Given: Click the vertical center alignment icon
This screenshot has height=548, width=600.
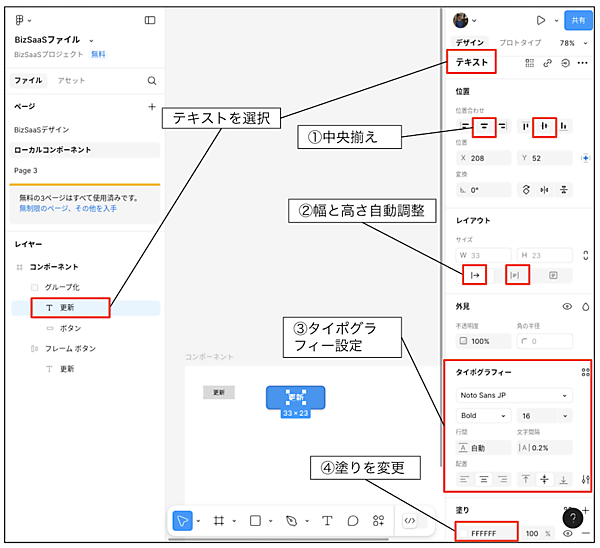Looking at the screenshot, I should 545,126.
